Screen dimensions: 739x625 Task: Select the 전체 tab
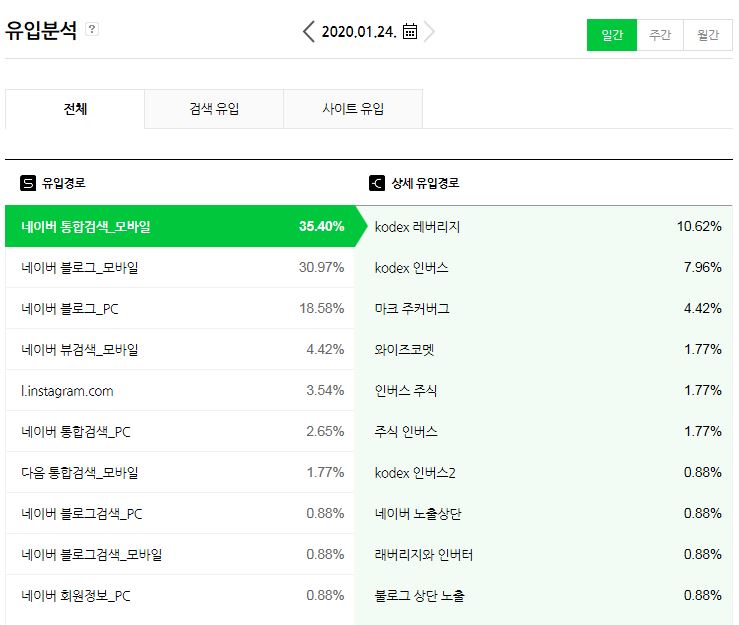[x=75, y=109]
